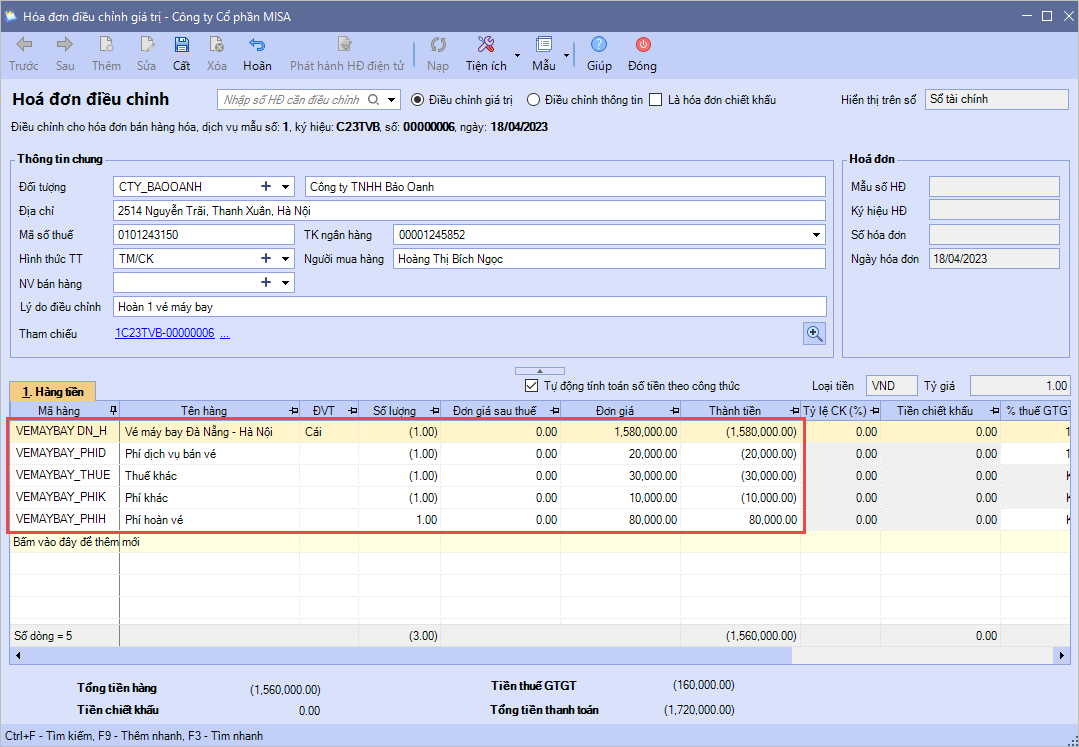
Task: Open the Hình thức TT dropdown arrow
Action: [x=286, y=259]
